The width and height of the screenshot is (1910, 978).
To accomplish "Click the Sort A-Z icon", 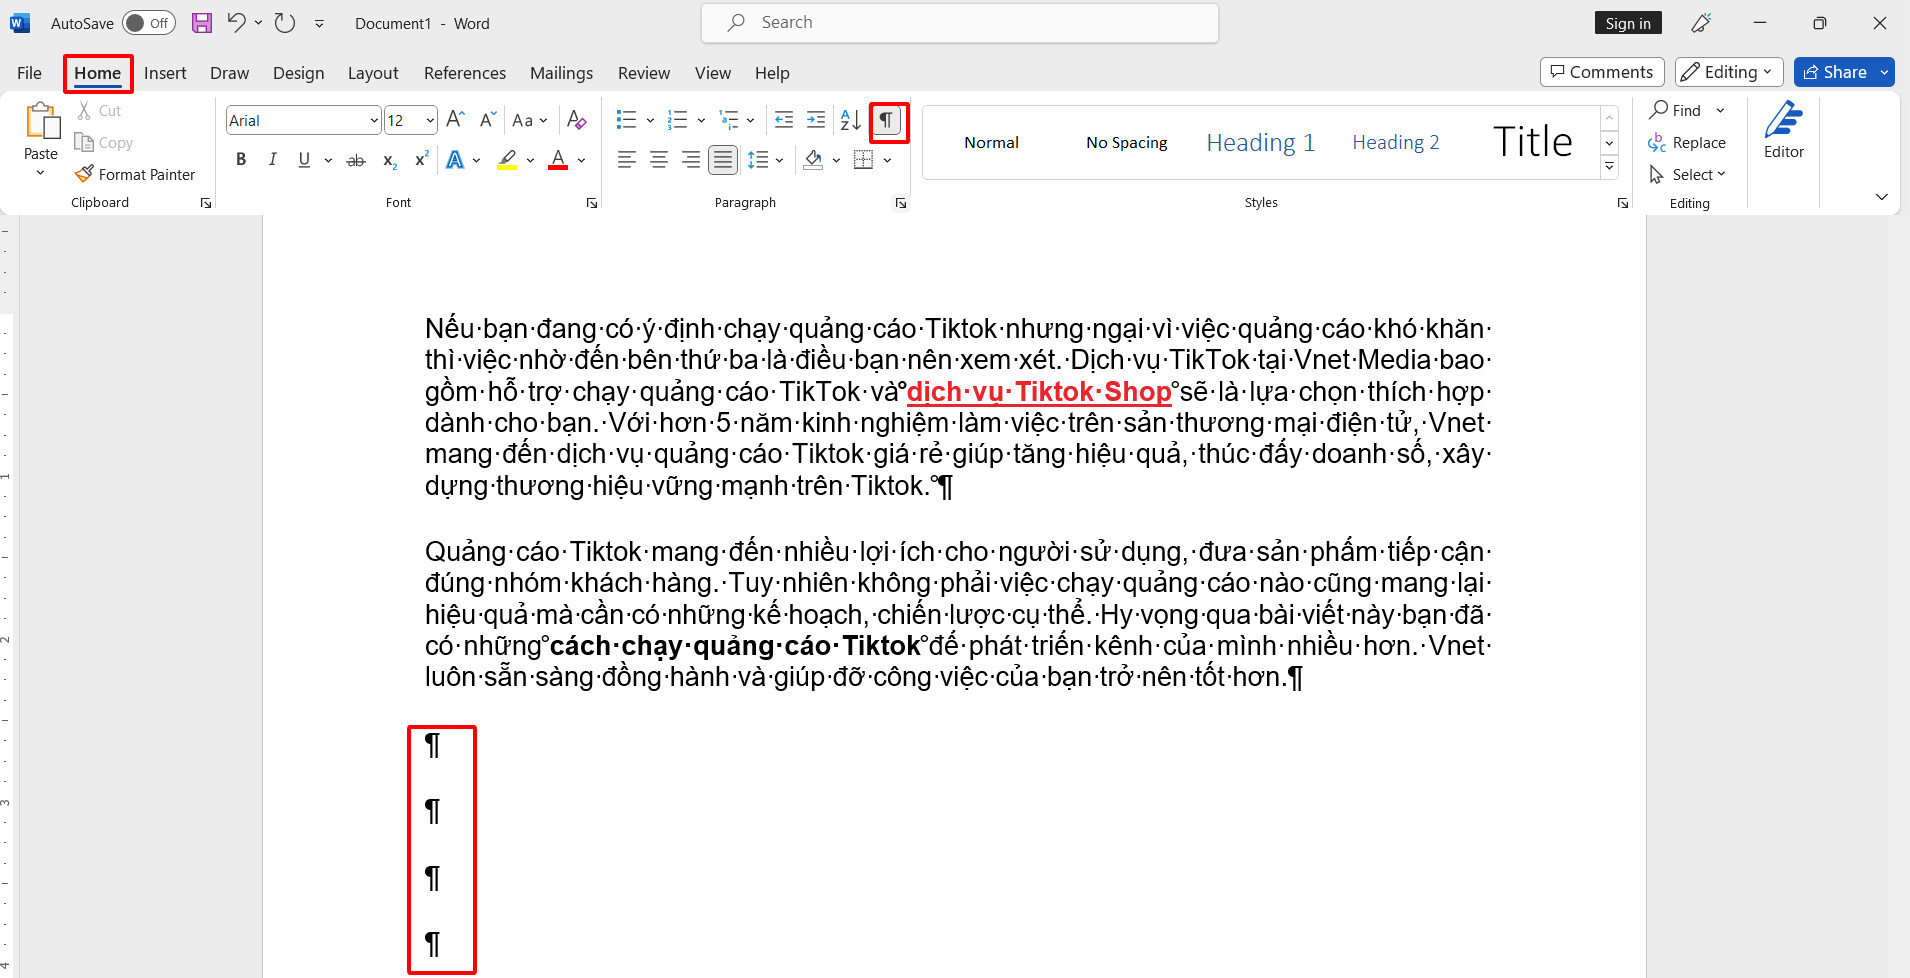I will pyautogui.click(x=851, y=120).
